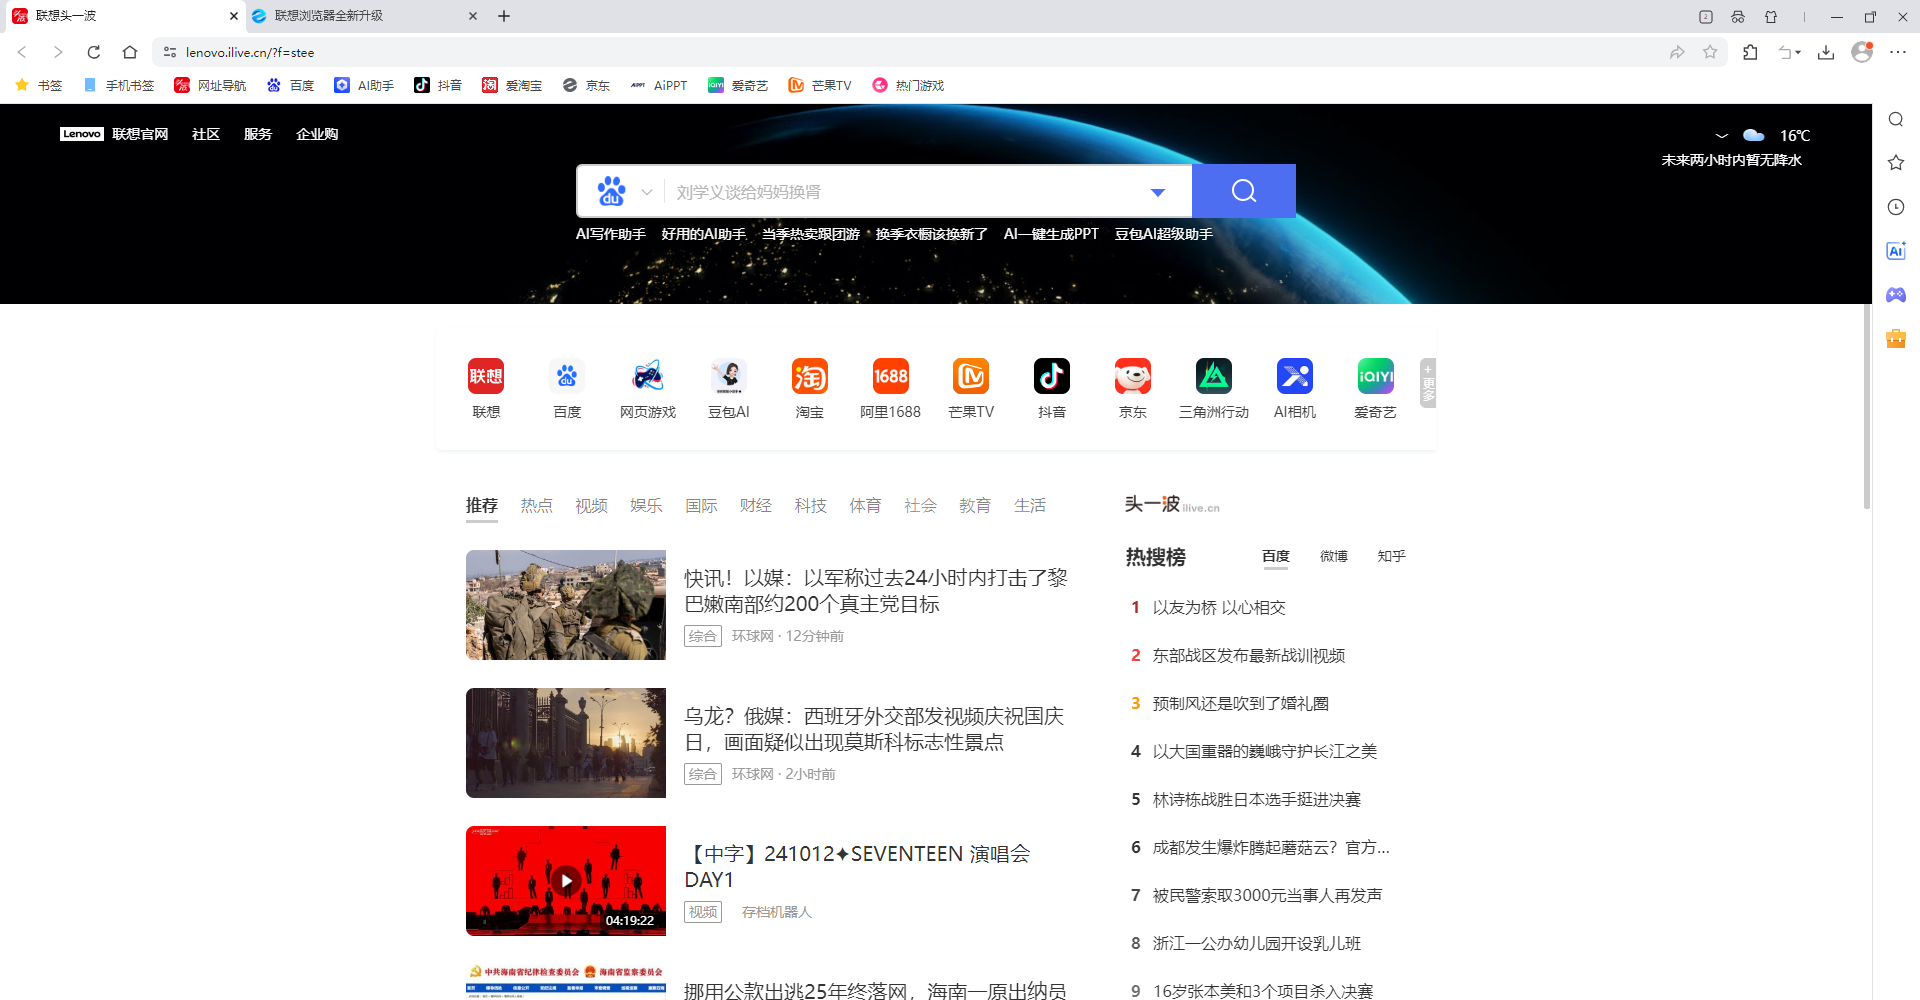The width and height of the screenshot is (1920, 1000).
Task: Open a new browser tab
Action: [504, 16]
